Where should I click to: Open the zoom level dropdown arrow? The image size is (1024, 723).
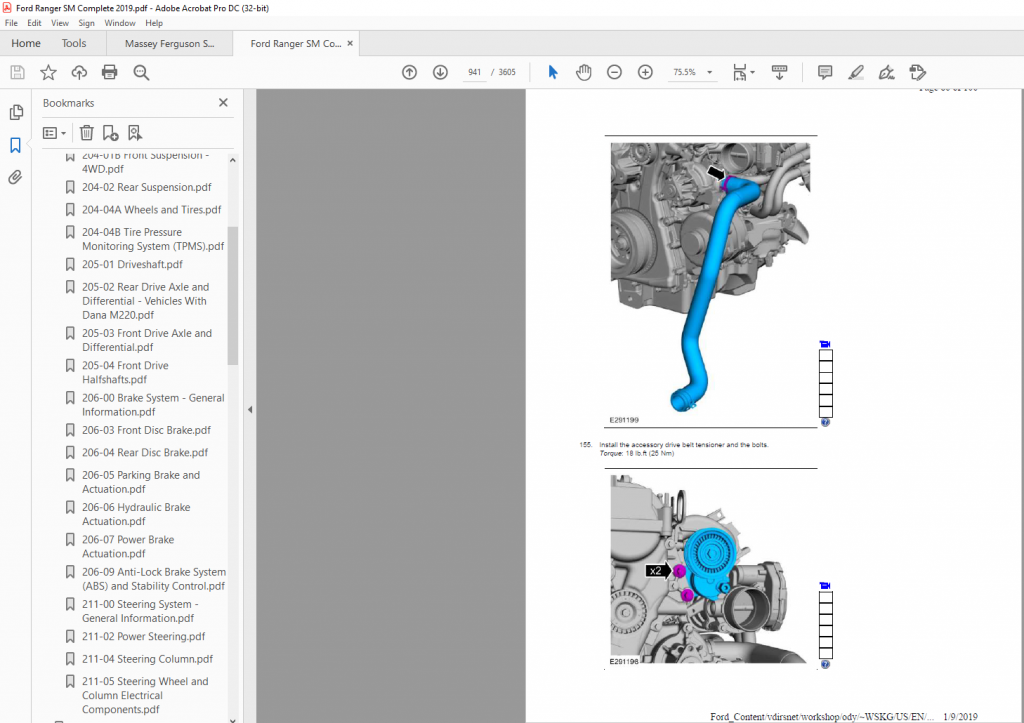click(x=709, y=72)
